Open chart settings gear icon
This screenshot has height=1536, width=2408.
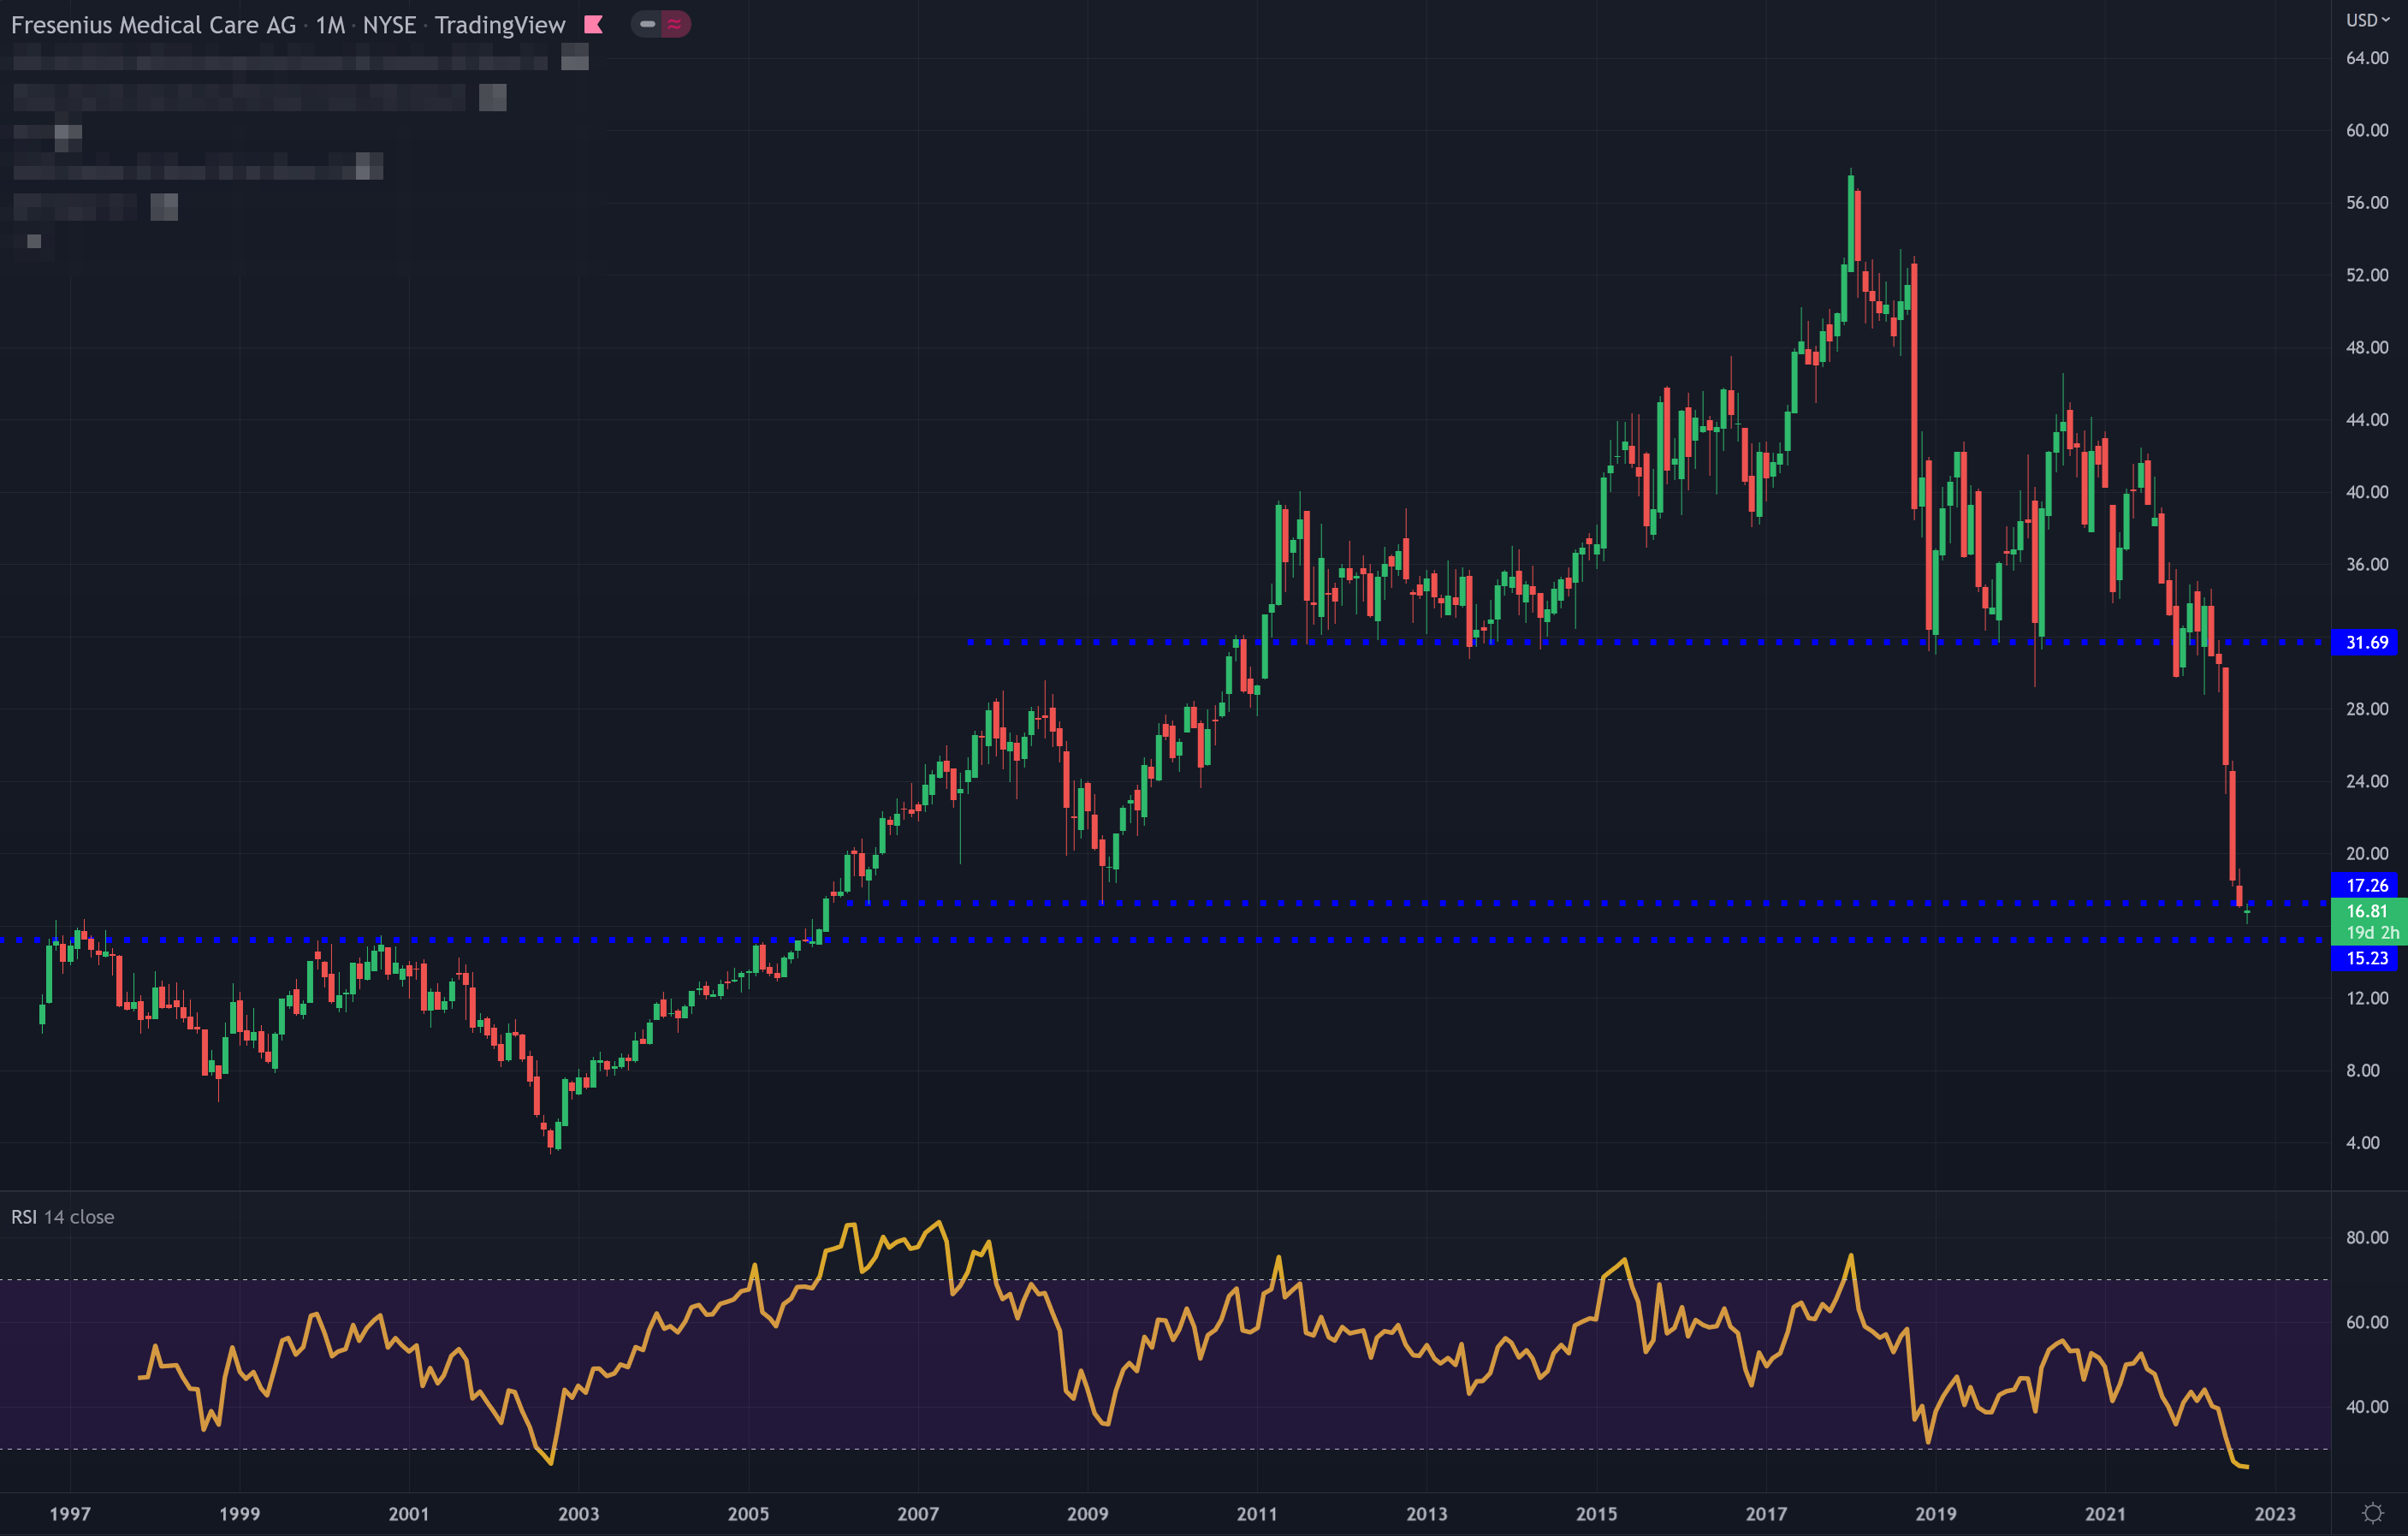pos(2371,1513)
